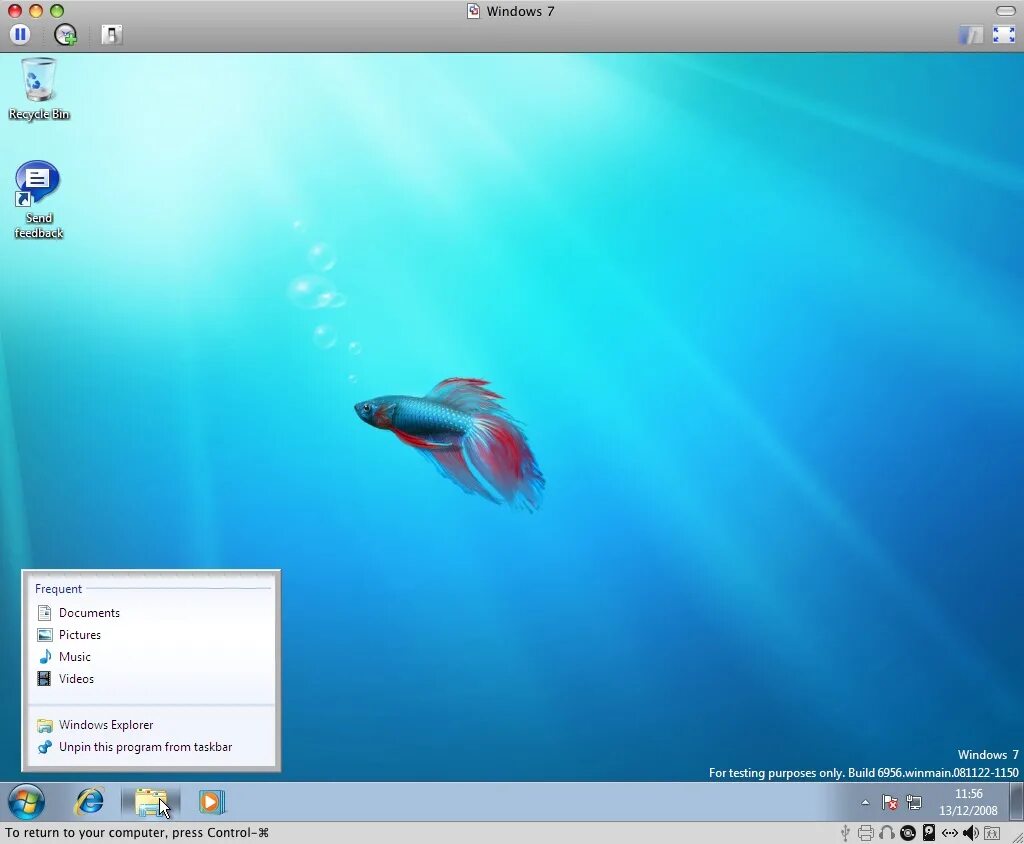Launch Windows Media Player from the taskbar

tap(212, 802)
